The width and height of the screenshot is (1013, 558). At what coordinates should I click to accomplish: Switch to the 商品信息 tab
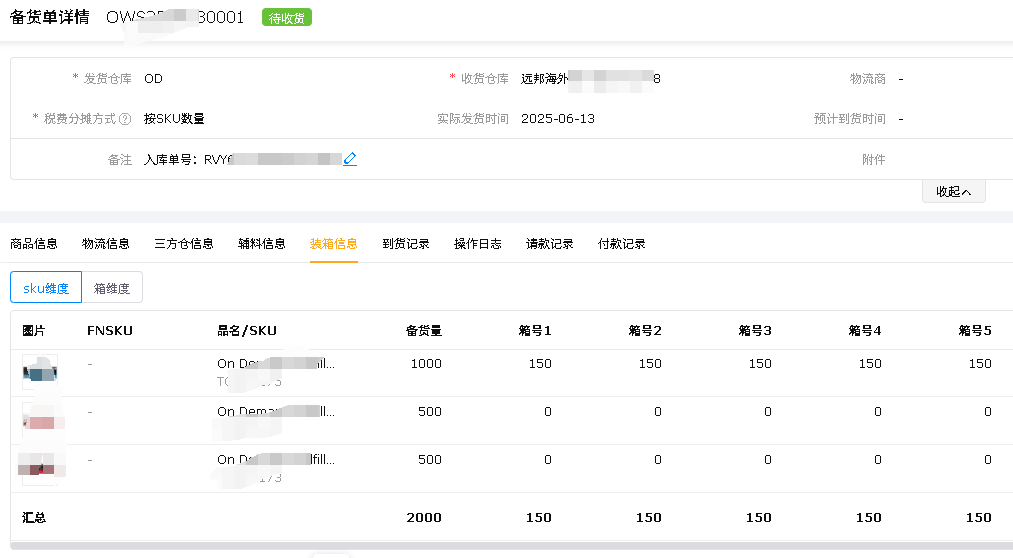click(34, 244)
